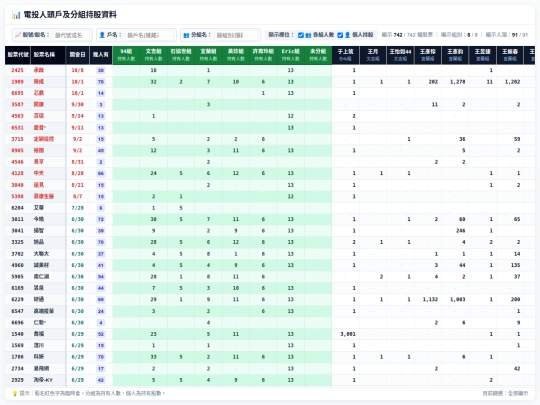Click the 246 shares value in row 3041

tap(461, 231)
